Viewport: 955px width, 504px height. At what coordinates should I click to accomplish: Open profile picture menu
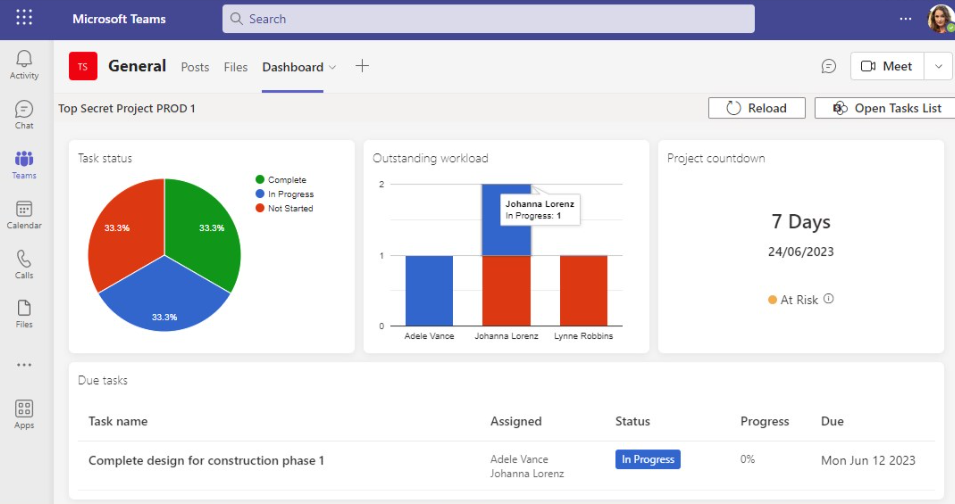940,18
